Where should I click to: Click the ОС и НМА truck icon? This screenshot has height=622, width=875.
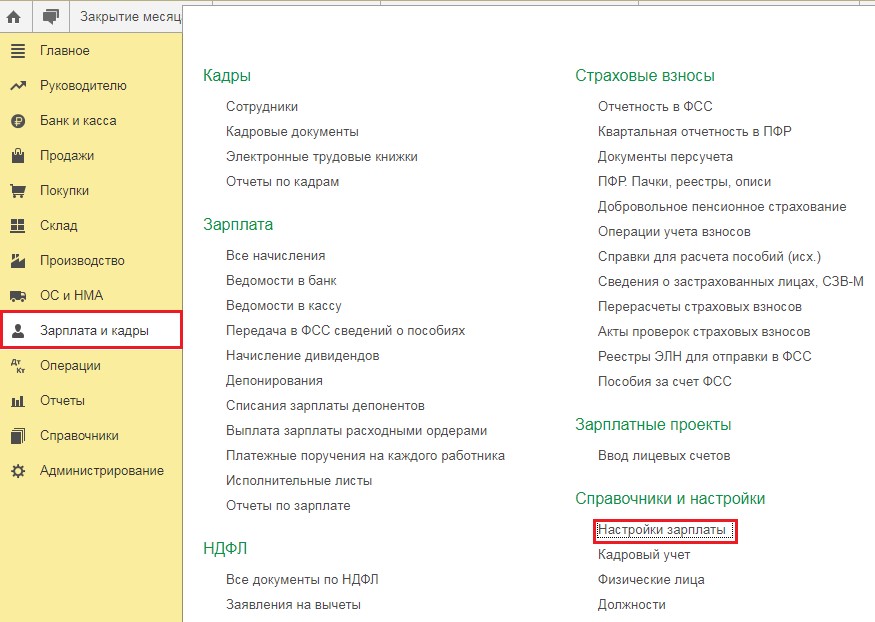pyautogui.click(x=18, y=296)
